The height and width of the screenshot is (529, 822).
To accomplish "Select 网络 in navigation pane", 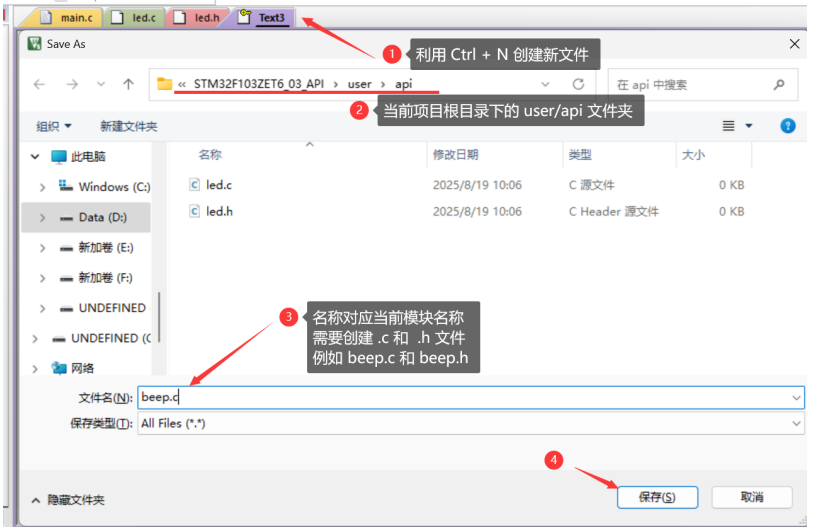I will [x=73, y=368].
